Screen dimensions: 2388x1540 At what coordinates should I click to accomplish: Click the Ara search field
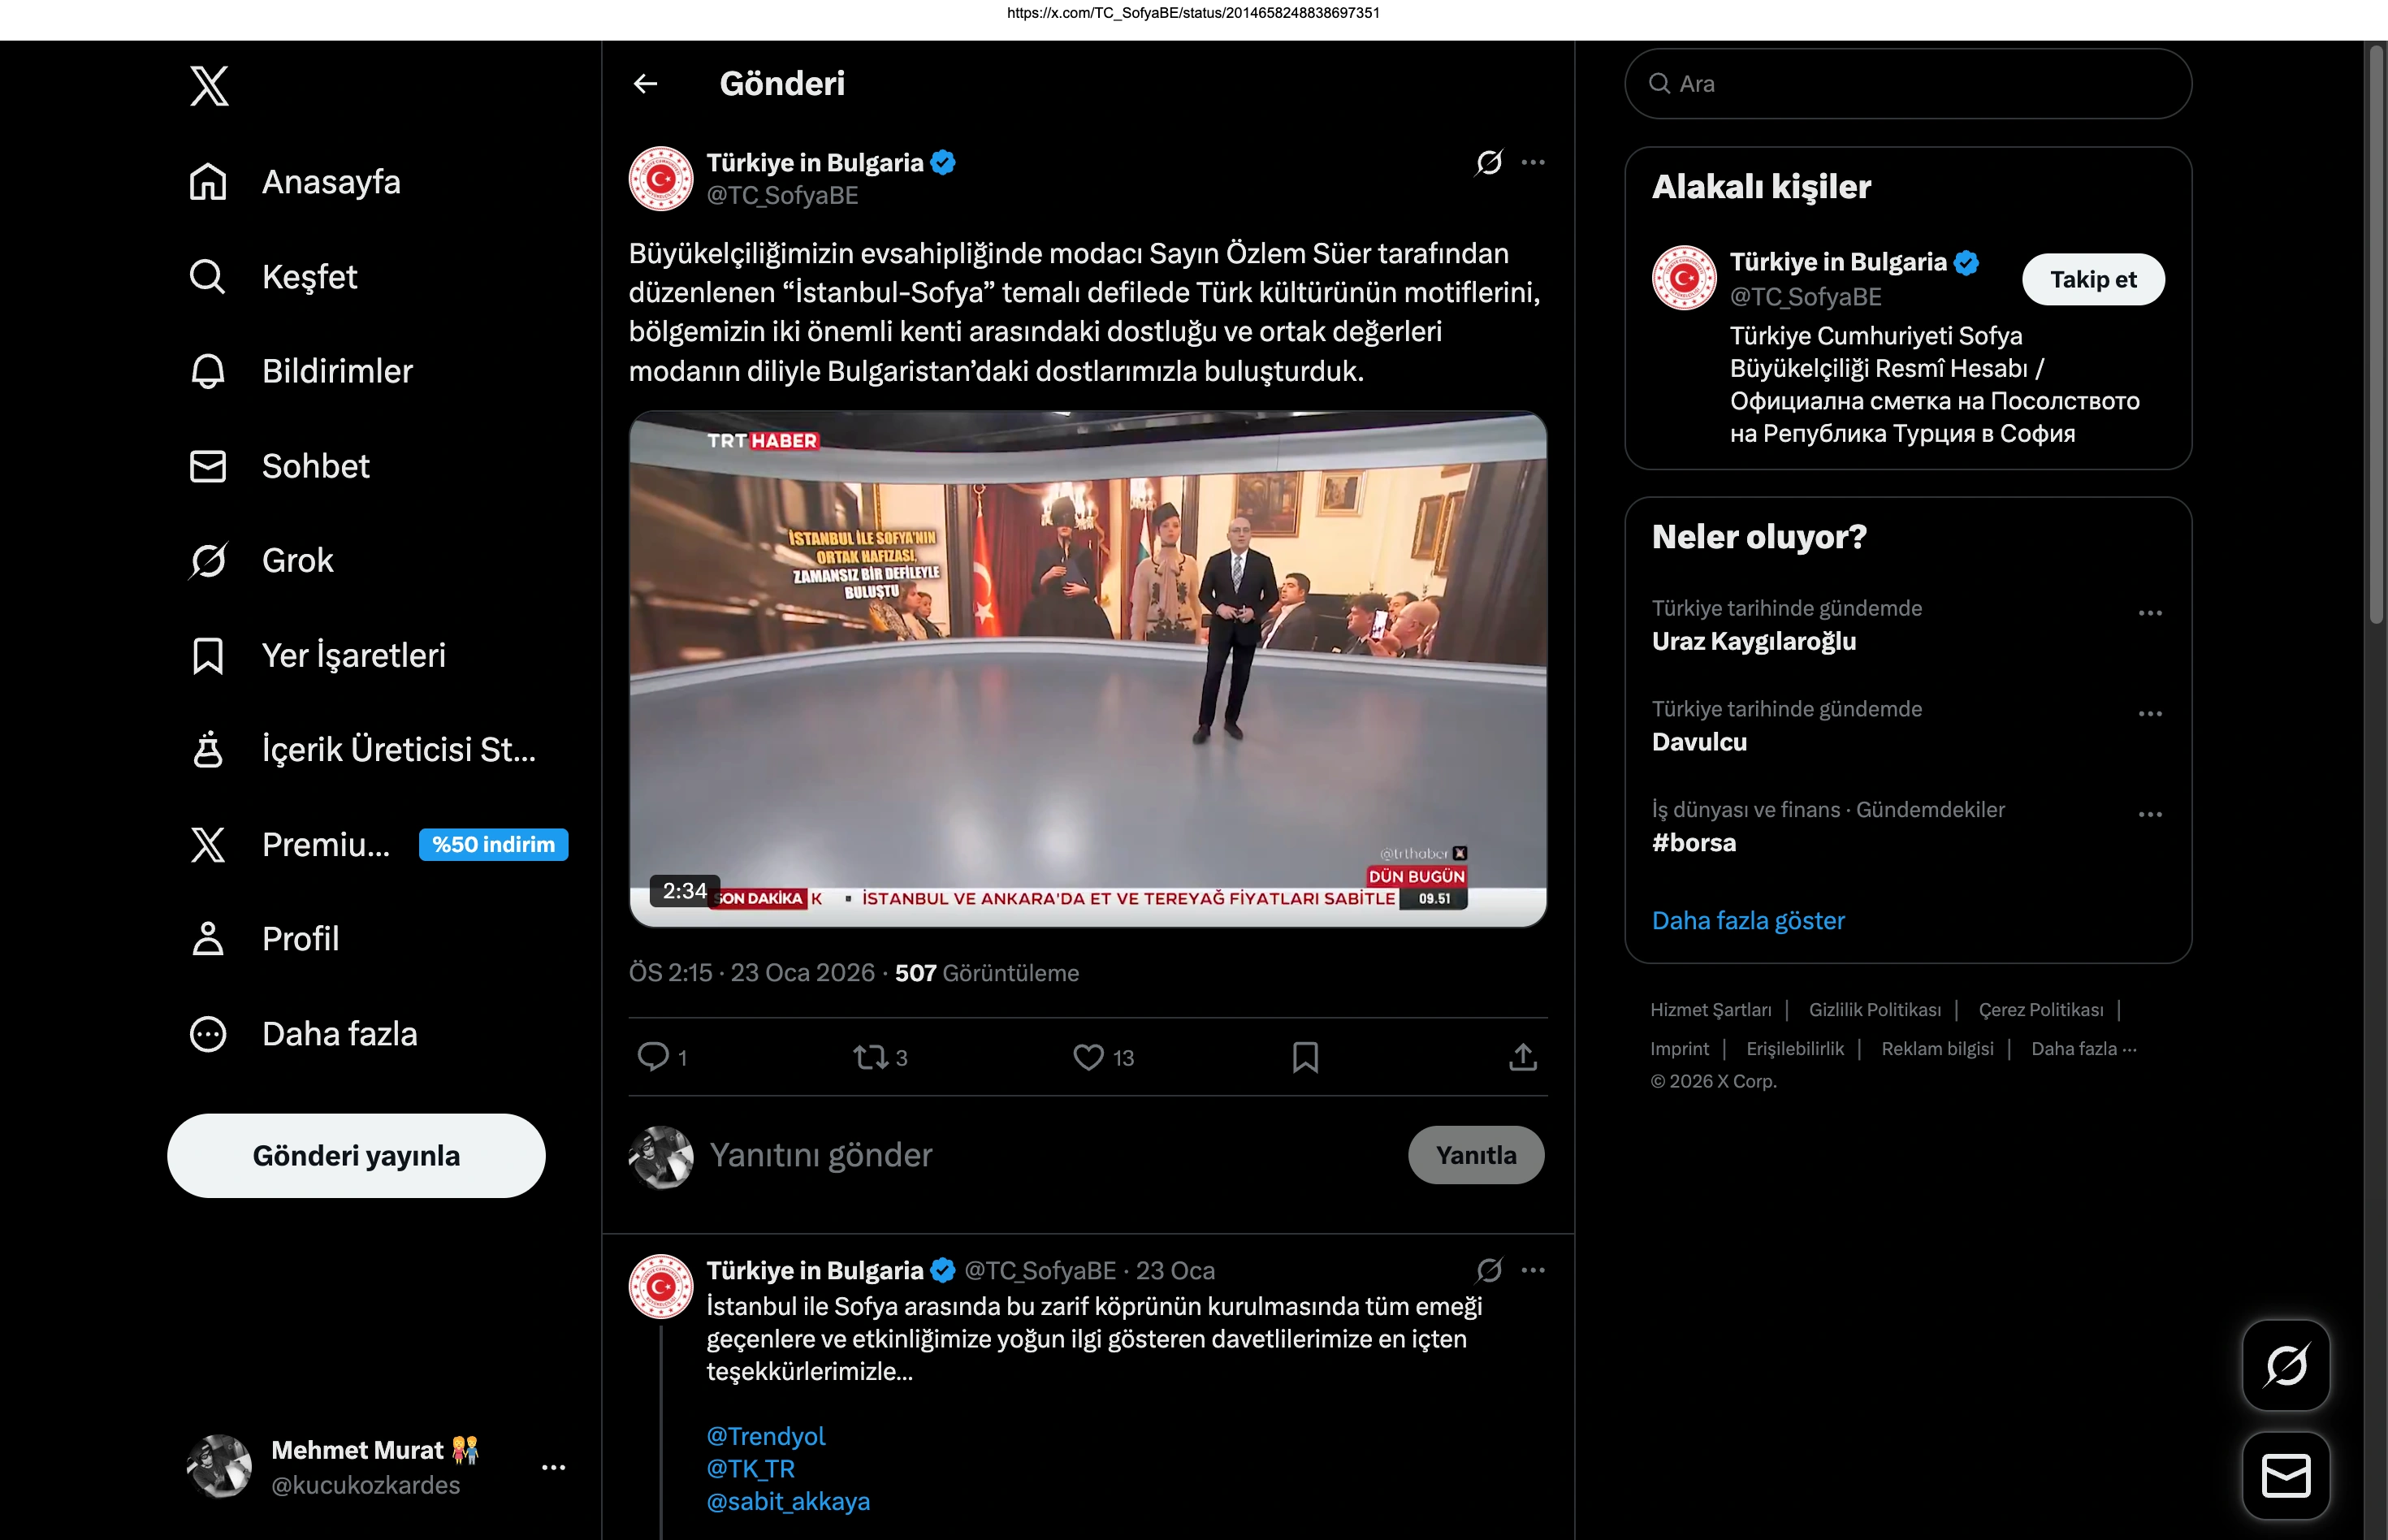coord(1908,84)
